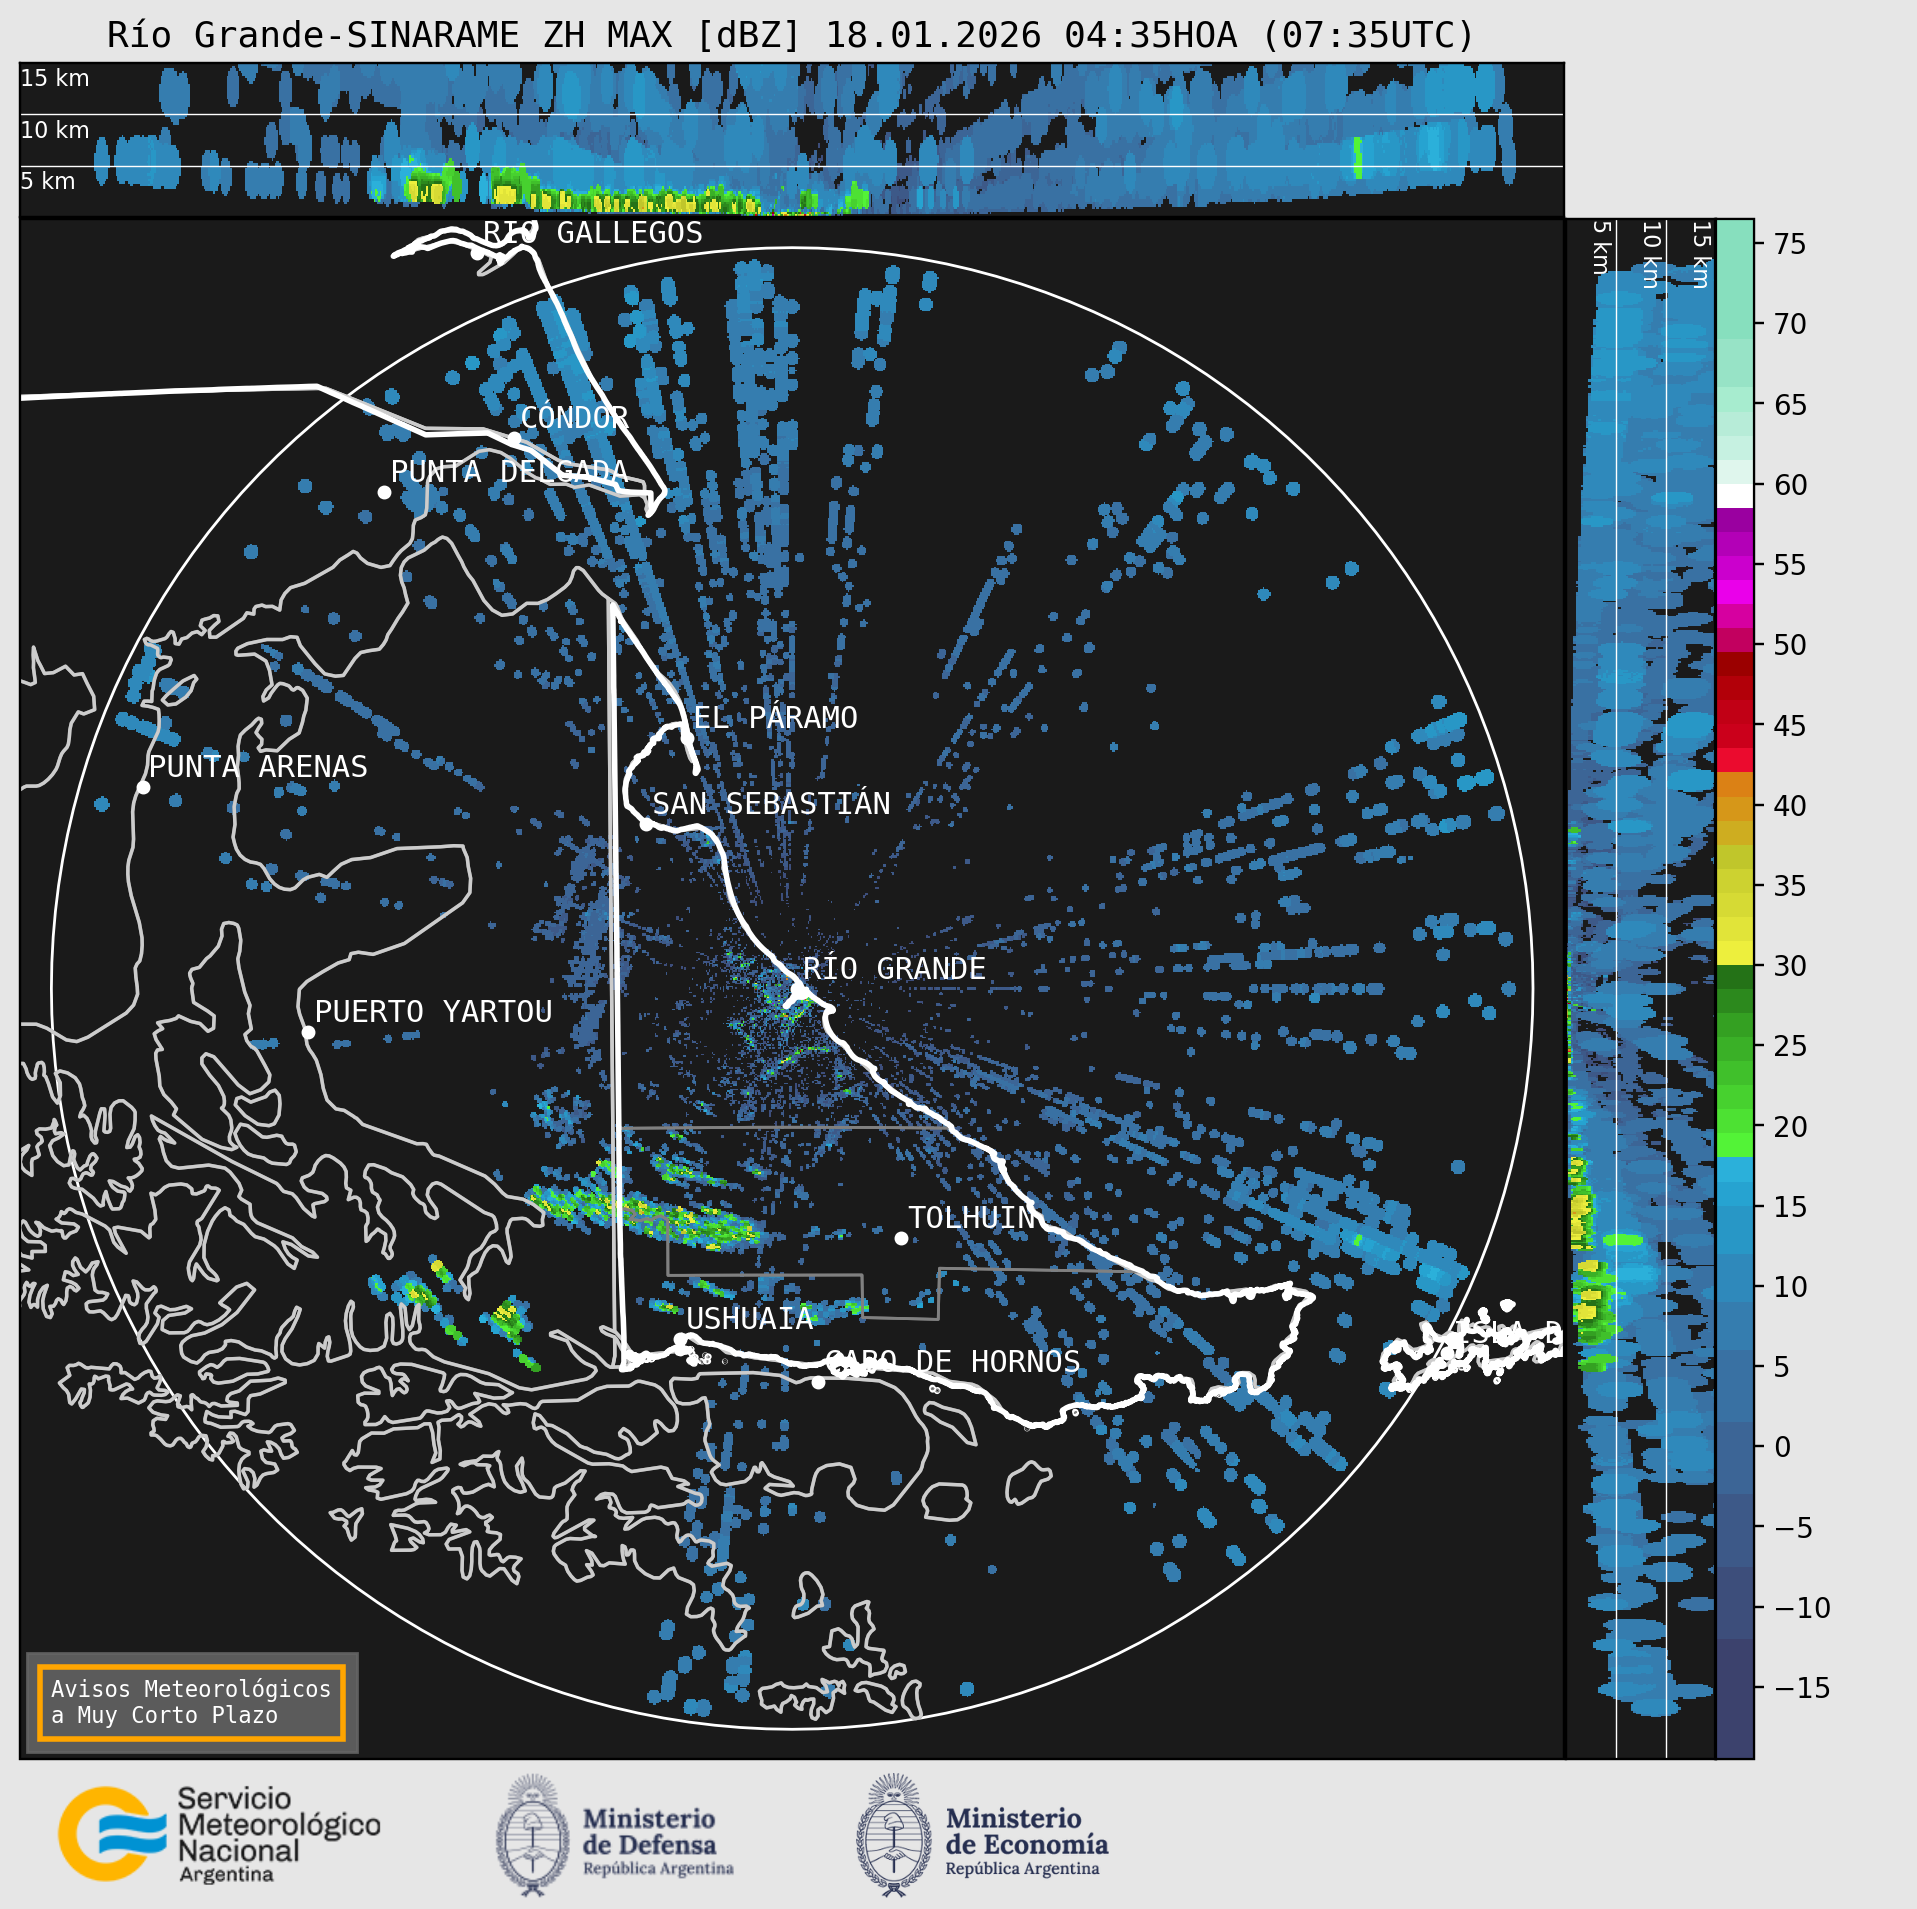Click the Avisos Meteorológicos a Muy Corto Plazo button
The image size is (1917, 1909).
coord(191,1702)
